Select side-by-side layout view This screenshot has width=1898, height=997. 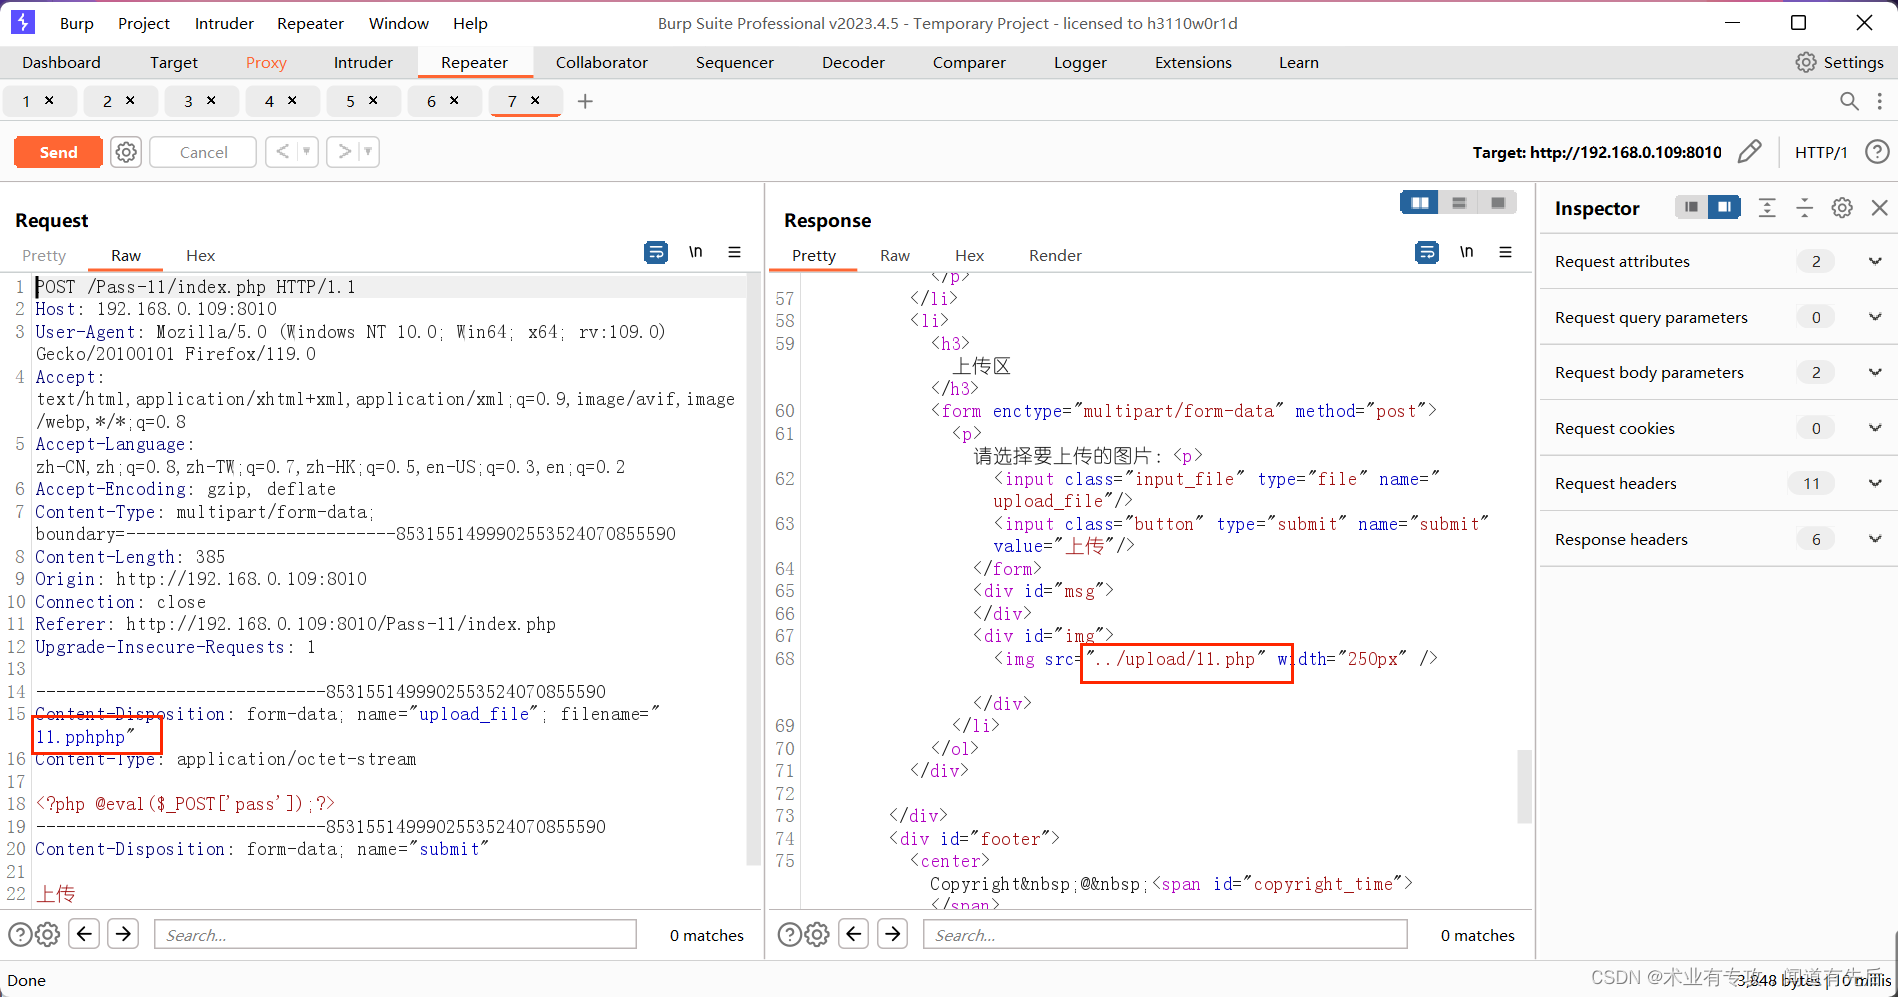(1419, 203)
